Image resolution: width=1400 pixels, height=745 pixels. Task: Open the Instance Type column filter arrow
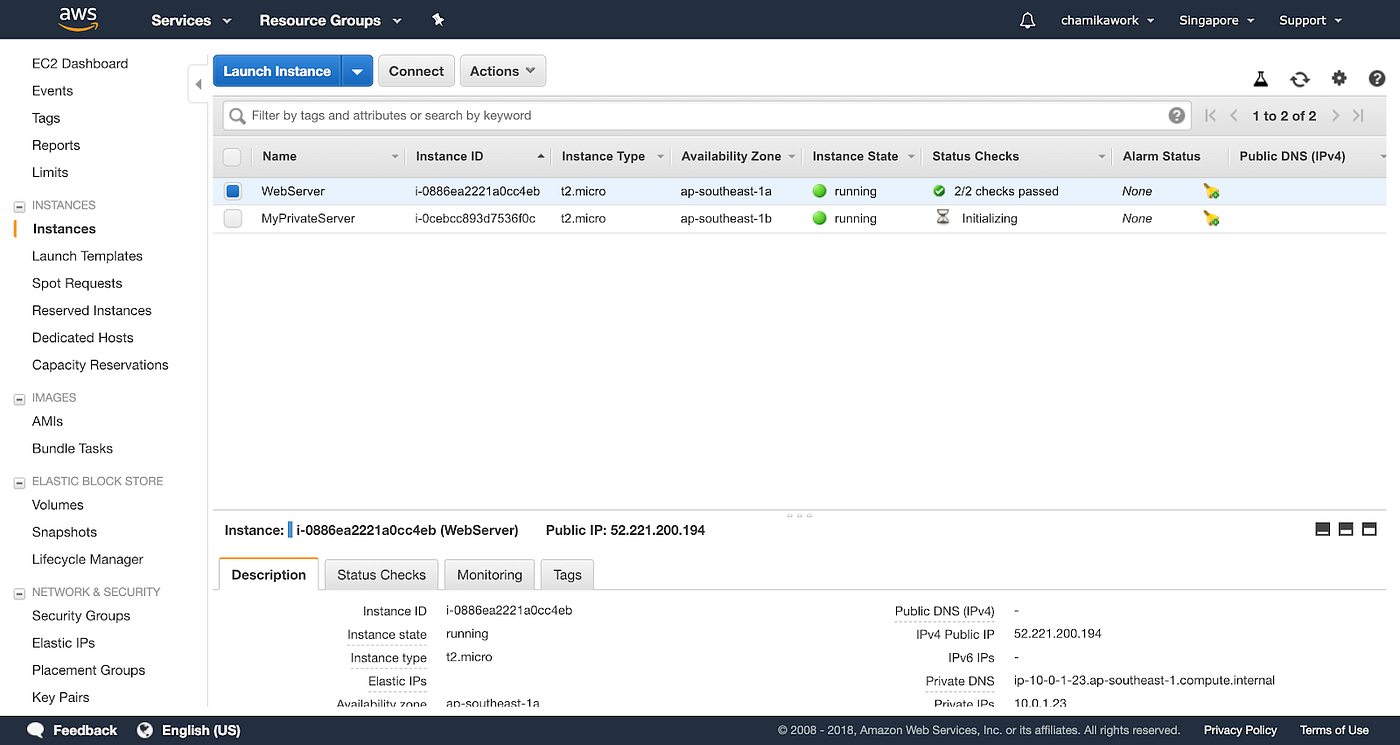pos(659,157)
